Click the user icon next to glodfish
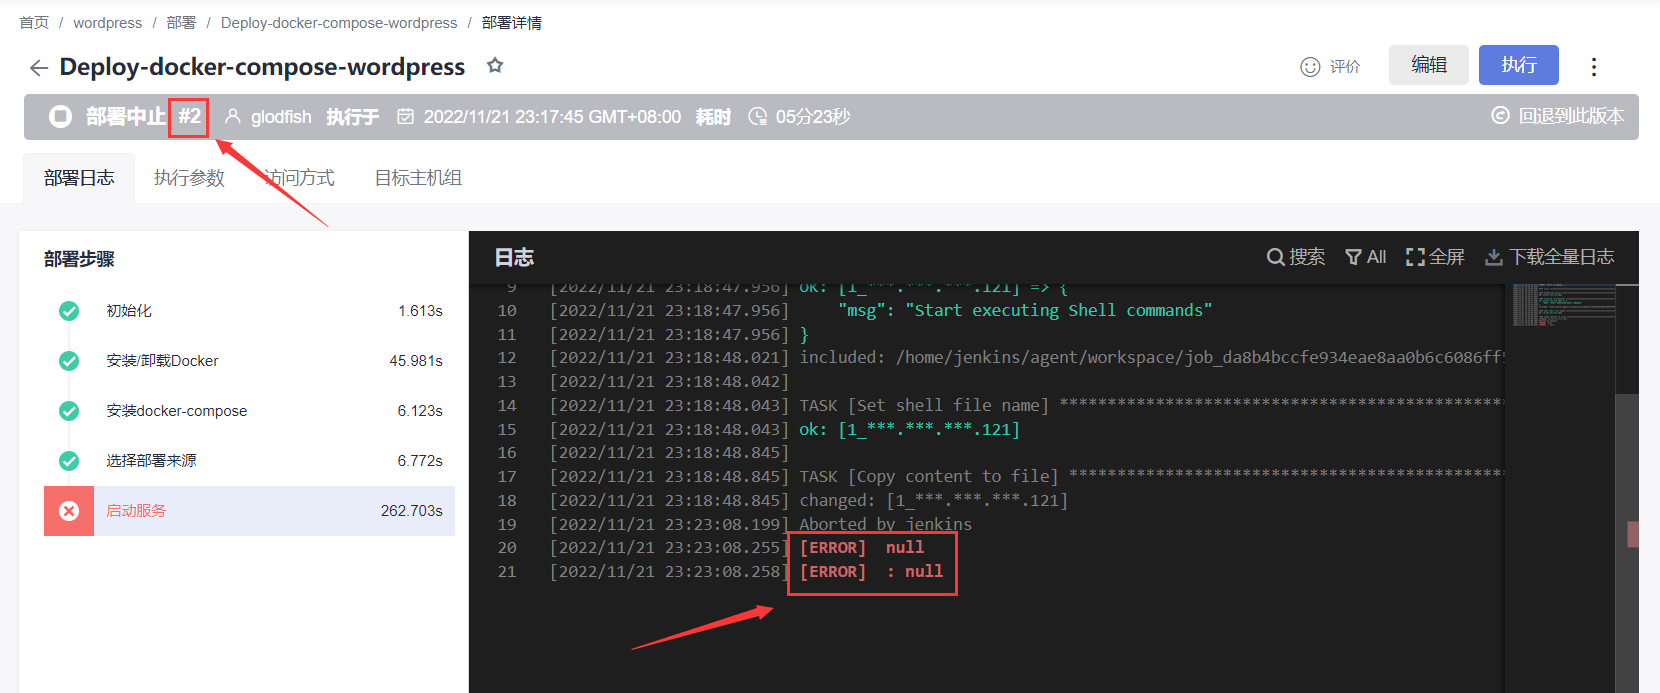This screenshot has width=1660, height=693. tap(233, 117)
